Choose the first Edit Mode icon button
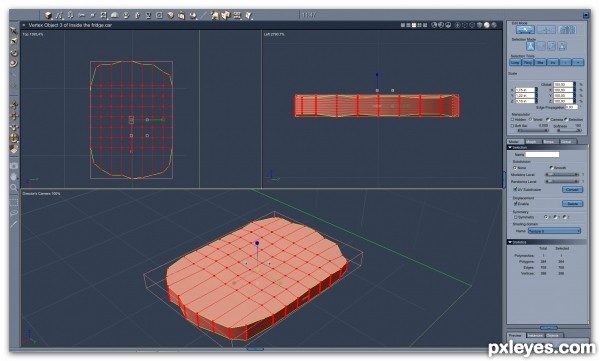This screenshot has height=361, width=600. pos(525,29)
